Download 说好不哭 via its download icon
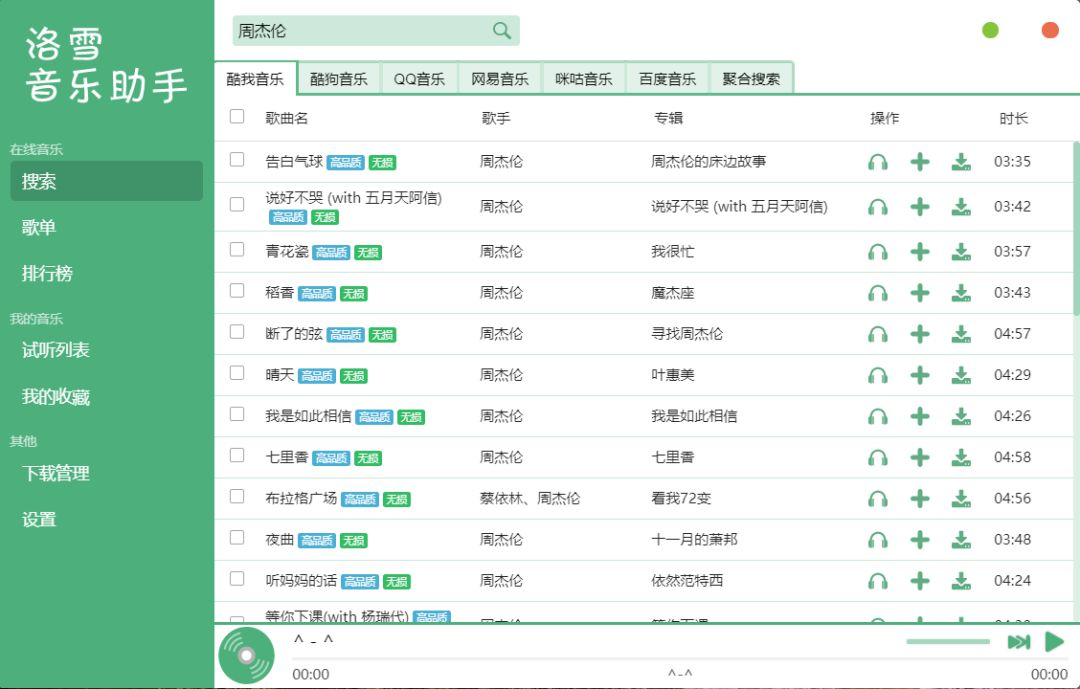 (961, 207)
